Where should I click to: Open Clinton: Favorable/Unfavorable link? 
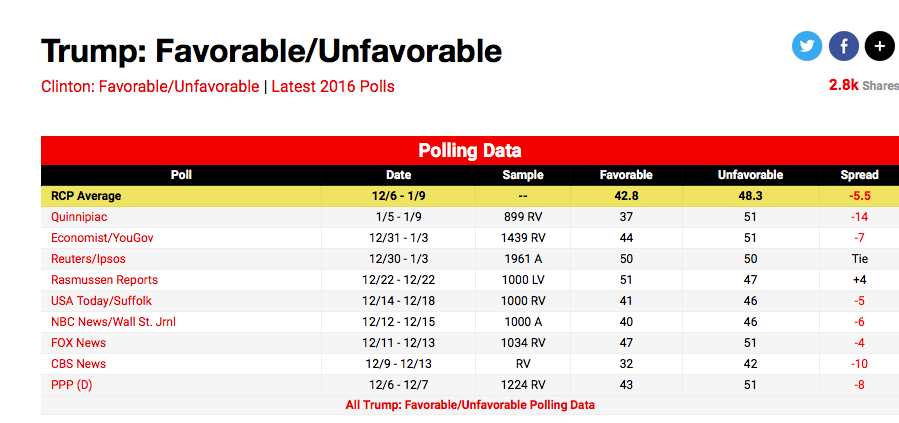click(150, 86)
